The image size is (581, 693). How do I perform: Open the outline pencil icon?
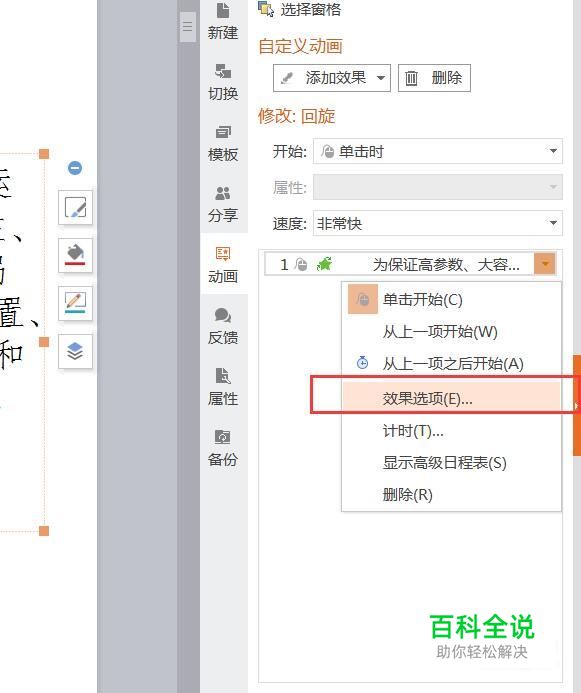coord(76,303)
